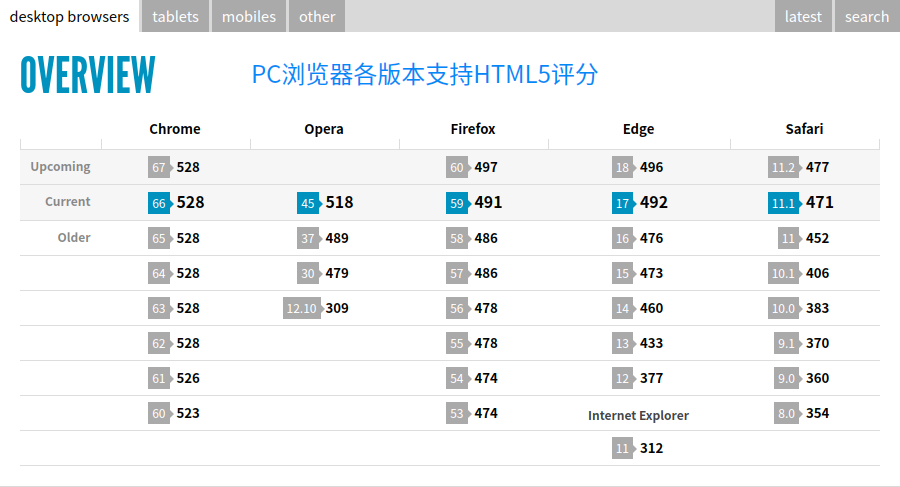
Task: Click Chrome 64 version badge
Action: (x=159, y=273)
